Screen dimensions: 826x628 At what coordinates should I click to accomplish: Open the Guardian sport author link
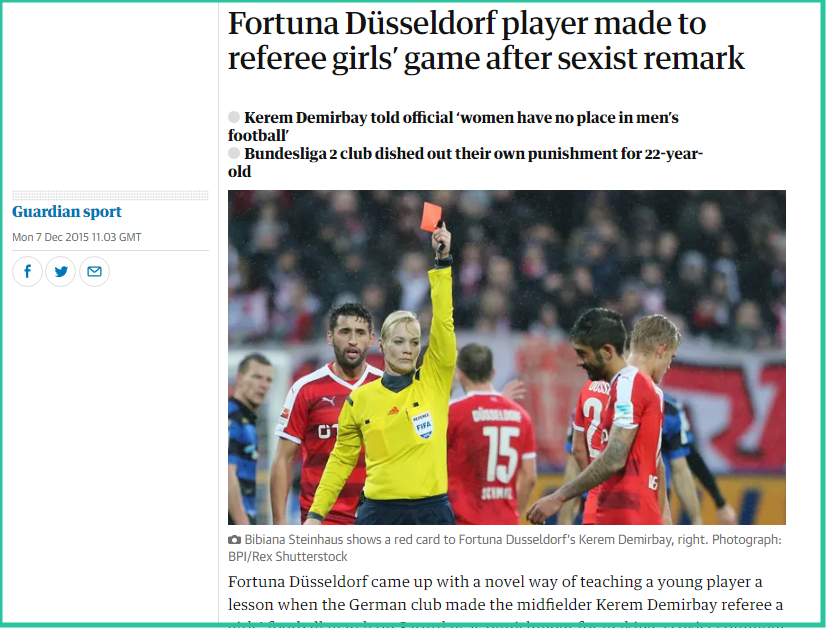point(67,211)
